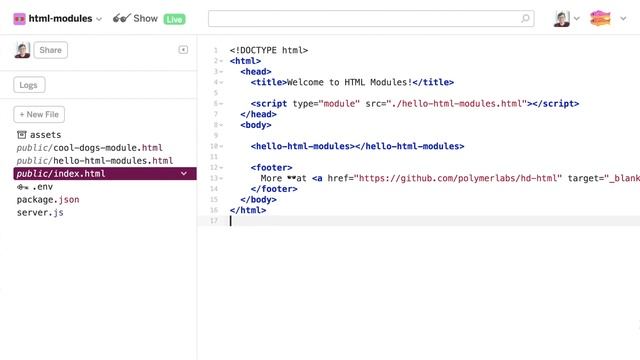Fold the title tag on line 4
The image size is (640, 360).
[221, 82]
